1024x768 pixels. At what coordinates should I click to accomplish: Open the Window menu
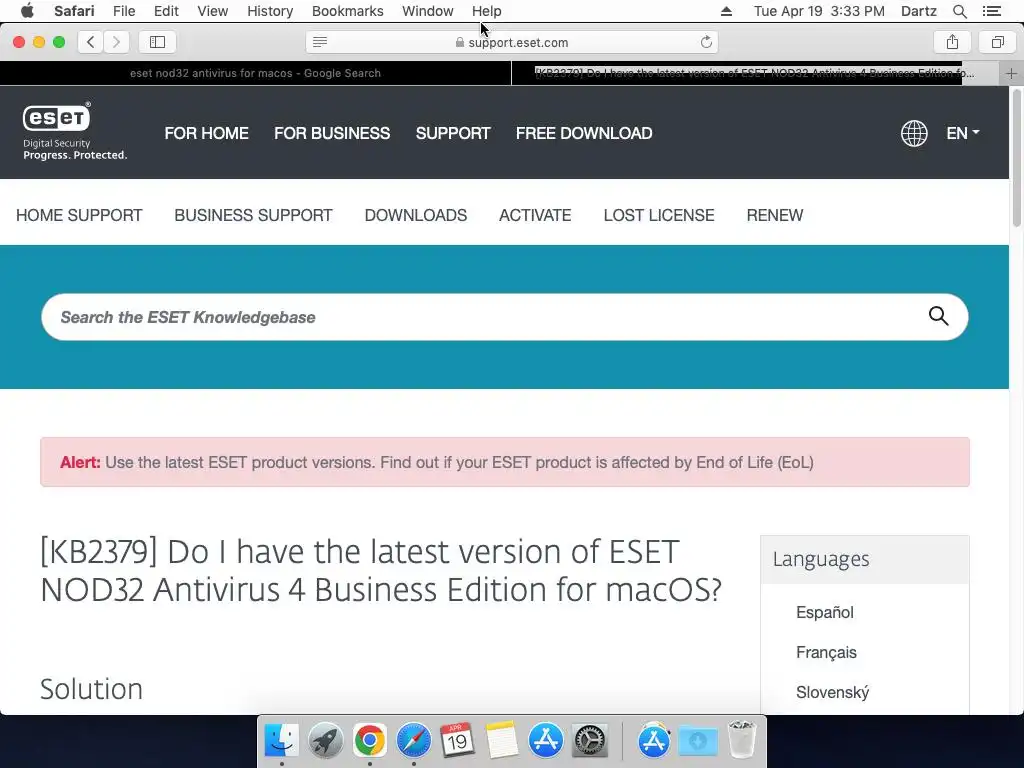pos(428,11)
